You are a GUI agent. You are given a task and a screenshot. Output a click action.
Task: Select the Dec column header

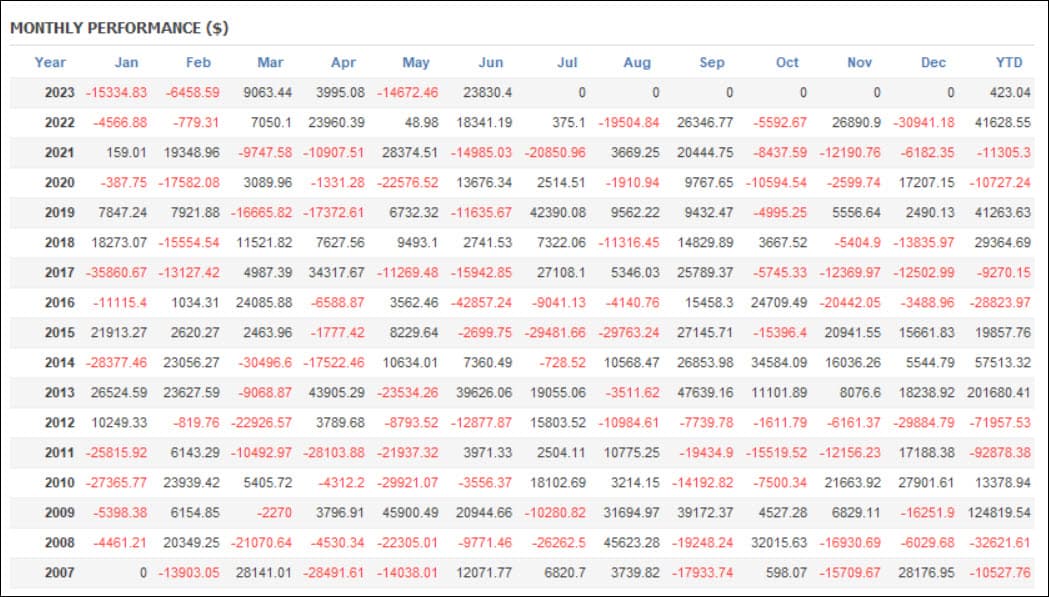[x=933, y=62]
